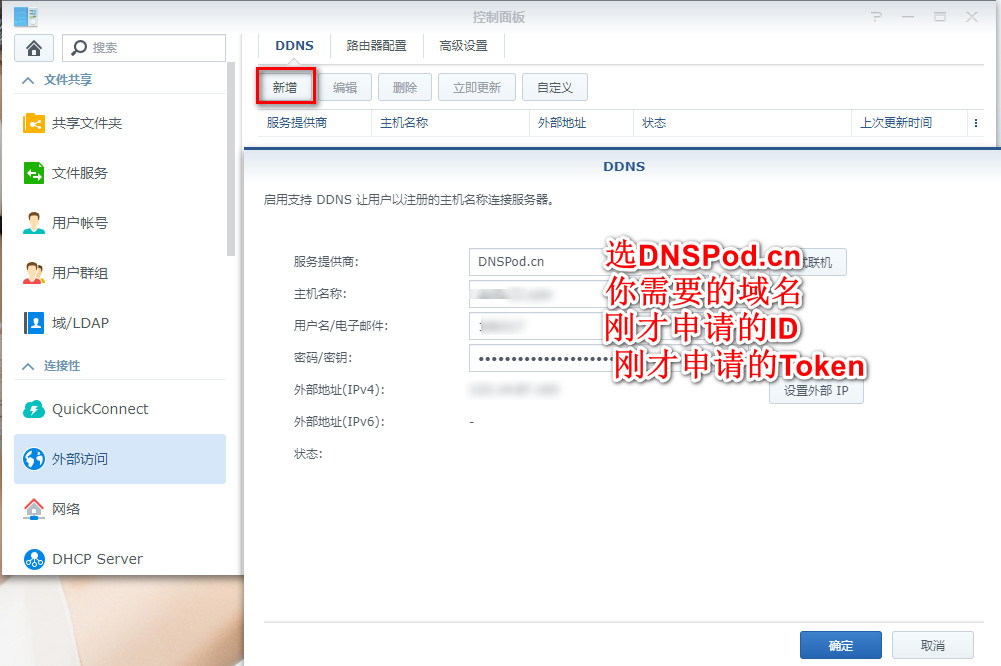Click the 设置外部 IP button
The image size is (1001, 666).
[816, 390]
